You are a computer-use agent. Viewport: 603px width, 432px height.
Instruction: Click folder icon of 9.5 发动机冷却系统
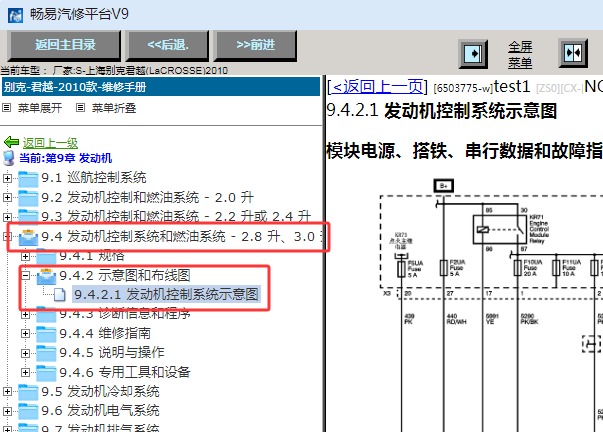click(28, 392)
